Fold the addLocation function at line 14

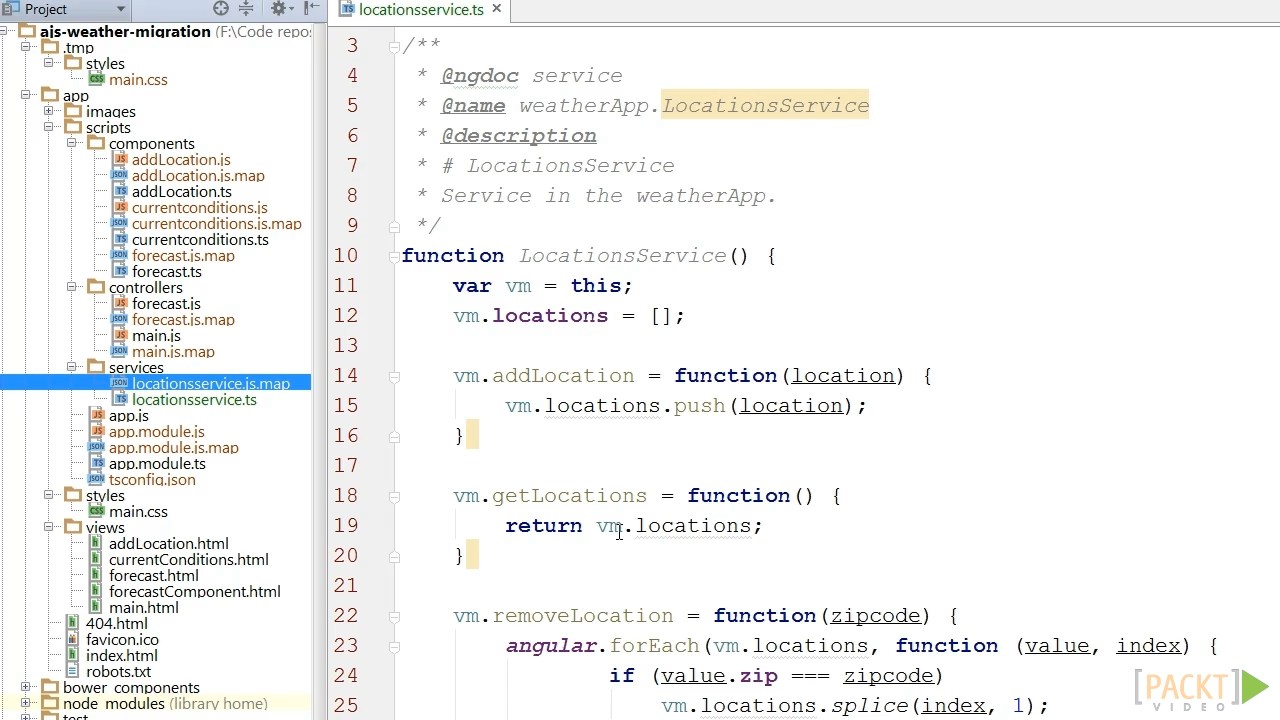coord(394,376)
